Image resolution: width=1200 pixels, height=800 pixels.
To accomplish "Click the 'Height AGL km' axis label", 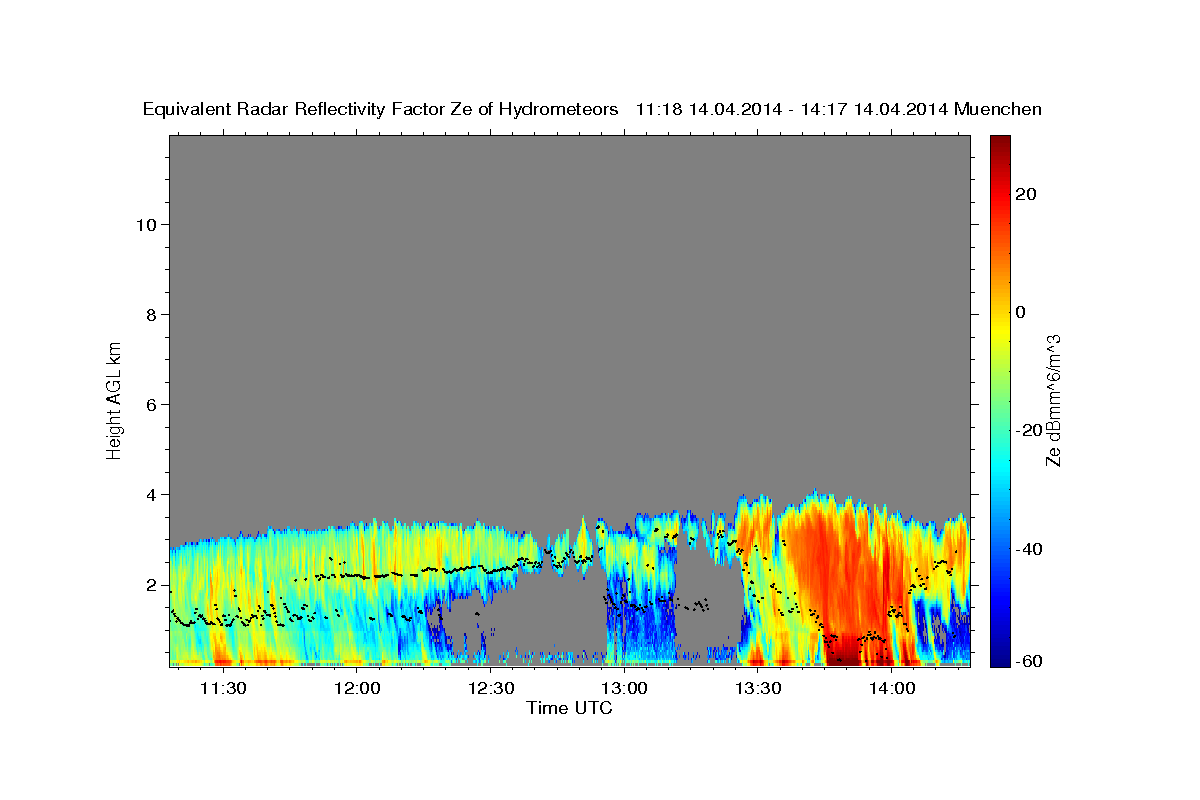I will click(115, 399).
